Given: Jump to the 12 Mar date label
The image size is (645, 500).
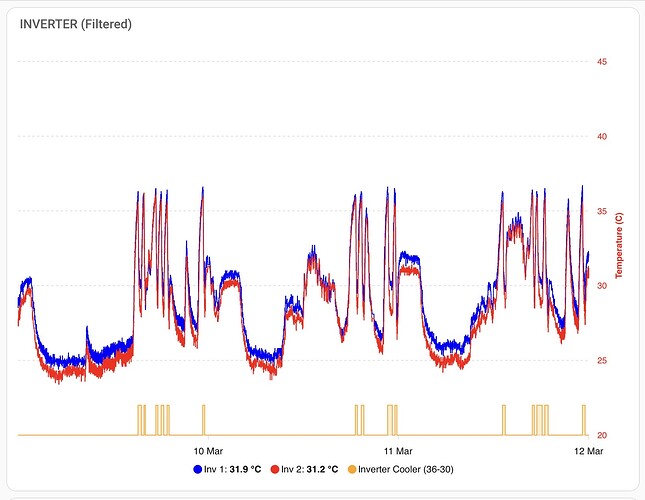Looking at the screenshot, I should 588,451.
